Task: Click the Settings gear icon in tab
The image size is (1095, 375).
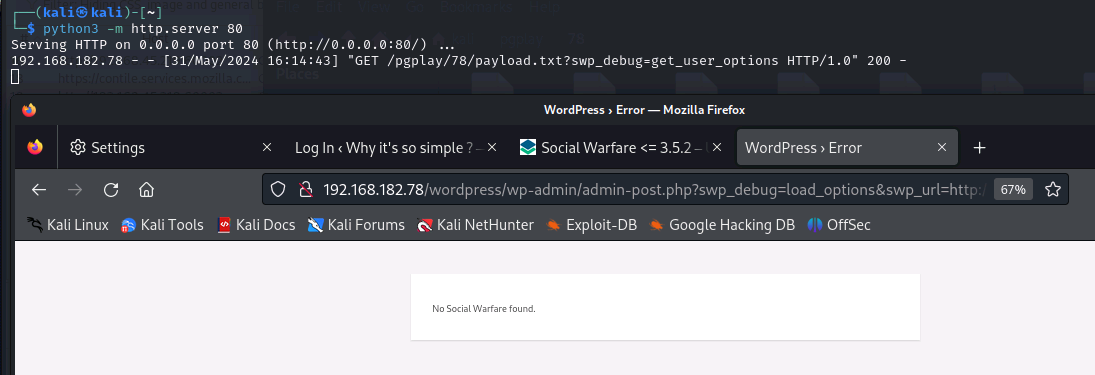Action: tap(78, 147)
